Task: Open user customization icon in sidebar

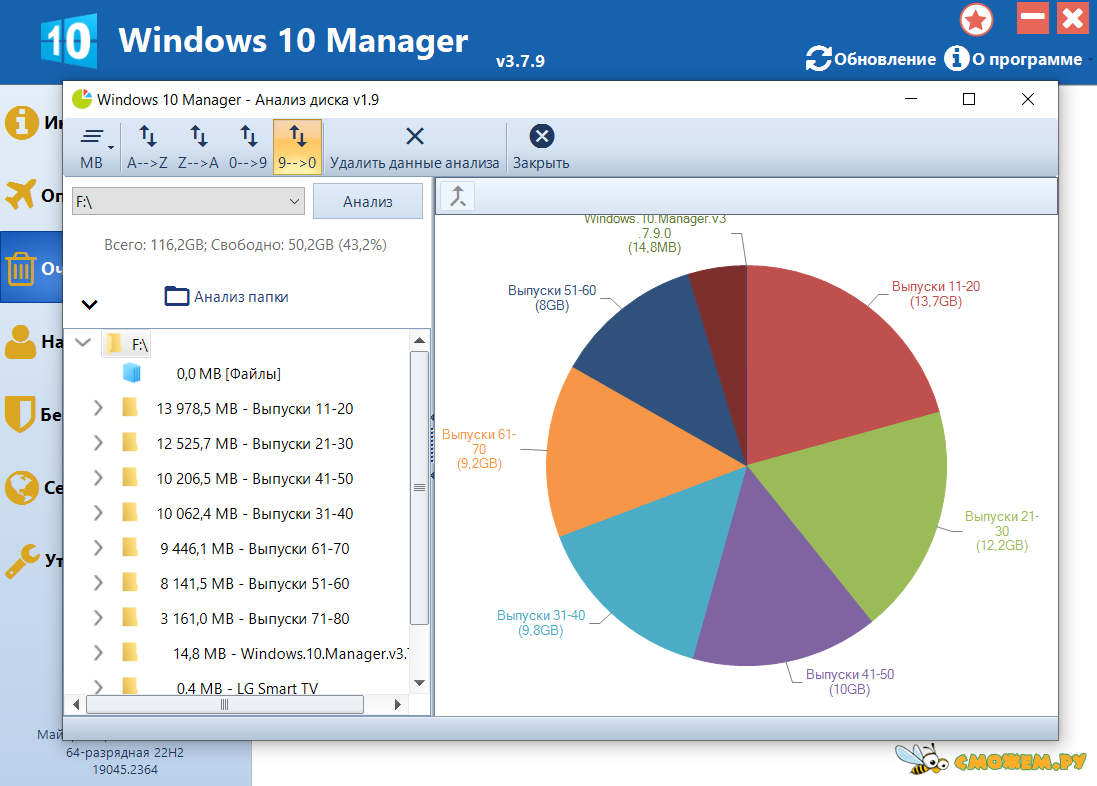Action: point(20,342)
